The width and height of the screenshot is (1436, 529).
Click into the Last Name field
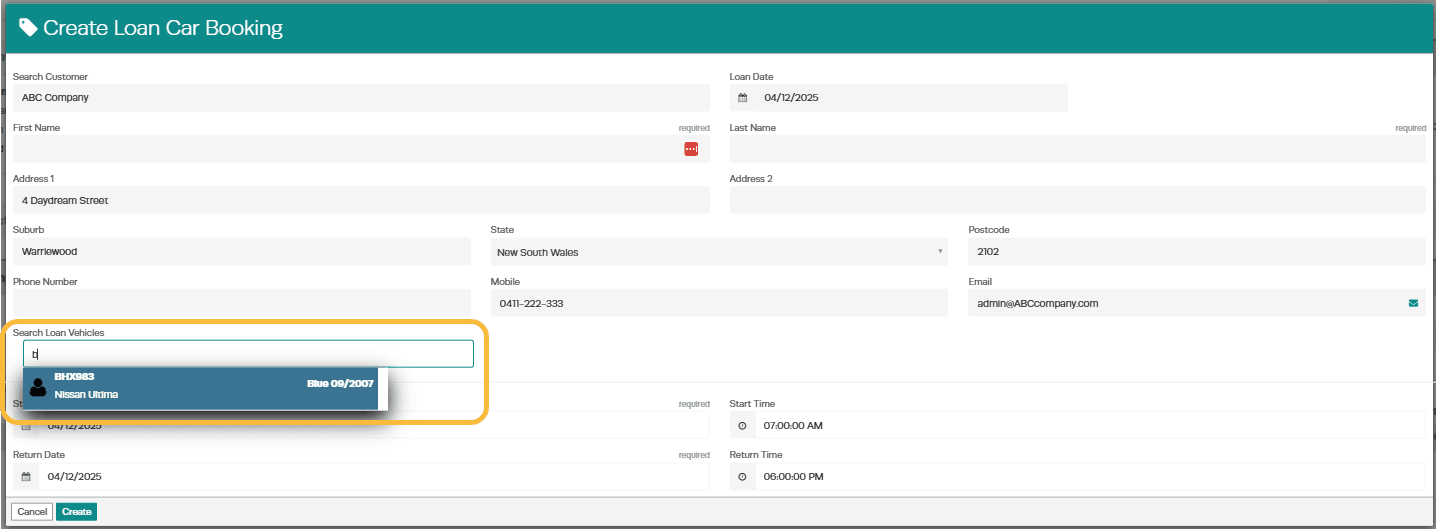click(1078, 149)
